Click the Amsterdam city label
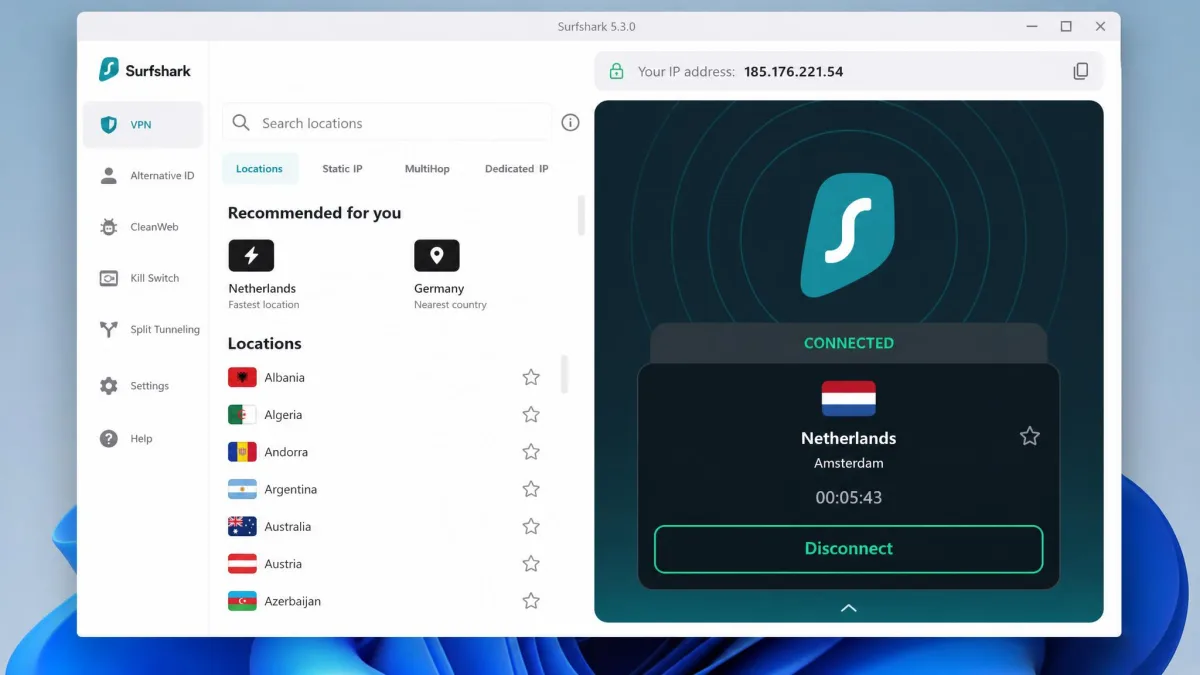This screenshot has width=1200, height=675. [x=848, y=463]
